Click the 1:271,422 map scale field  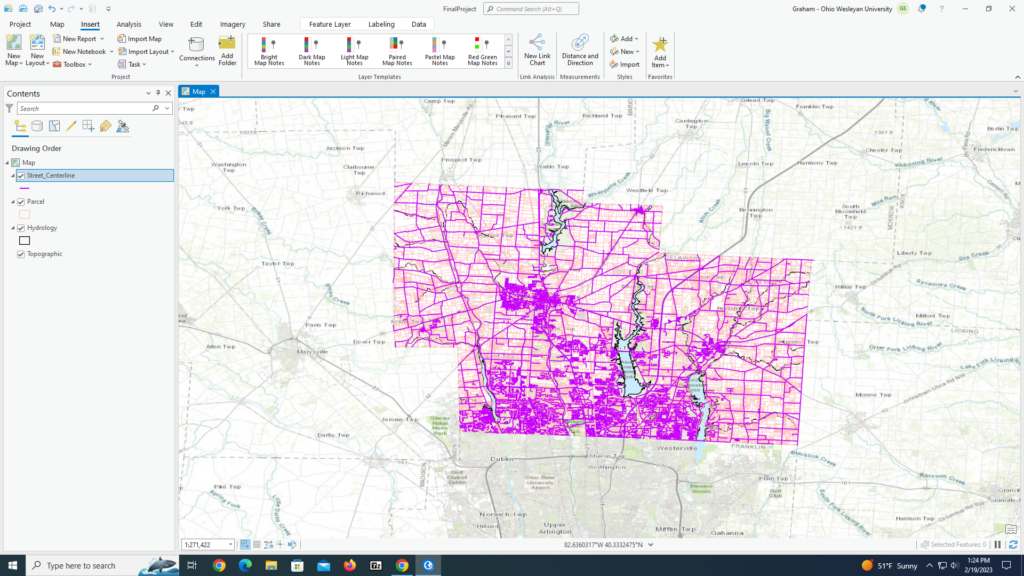(200, 543)
